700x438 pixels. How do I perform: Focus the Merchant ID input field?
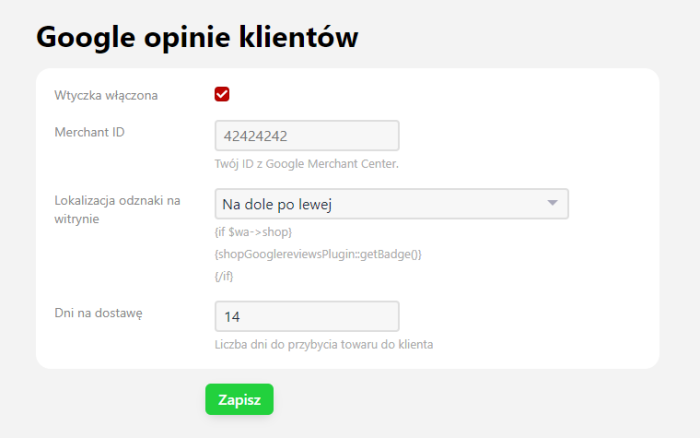307,136
